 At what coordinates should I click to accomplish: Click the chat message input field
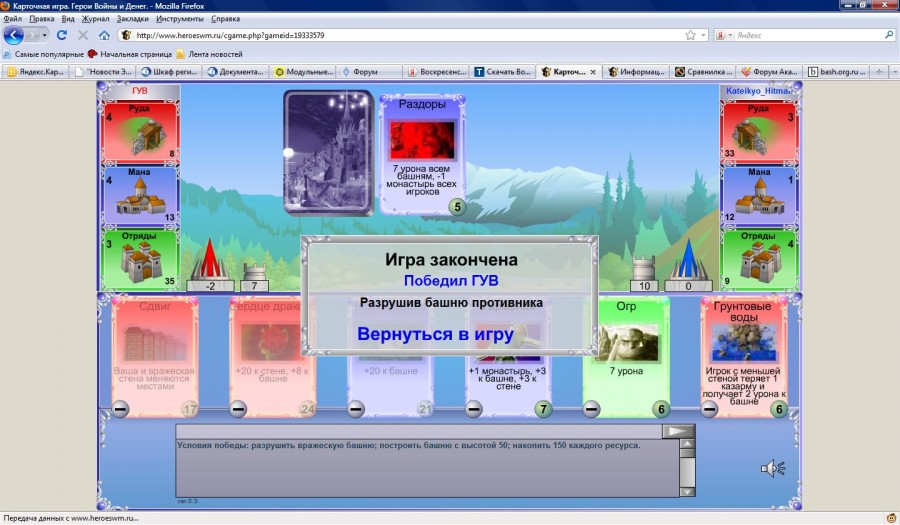coord(419,431)
